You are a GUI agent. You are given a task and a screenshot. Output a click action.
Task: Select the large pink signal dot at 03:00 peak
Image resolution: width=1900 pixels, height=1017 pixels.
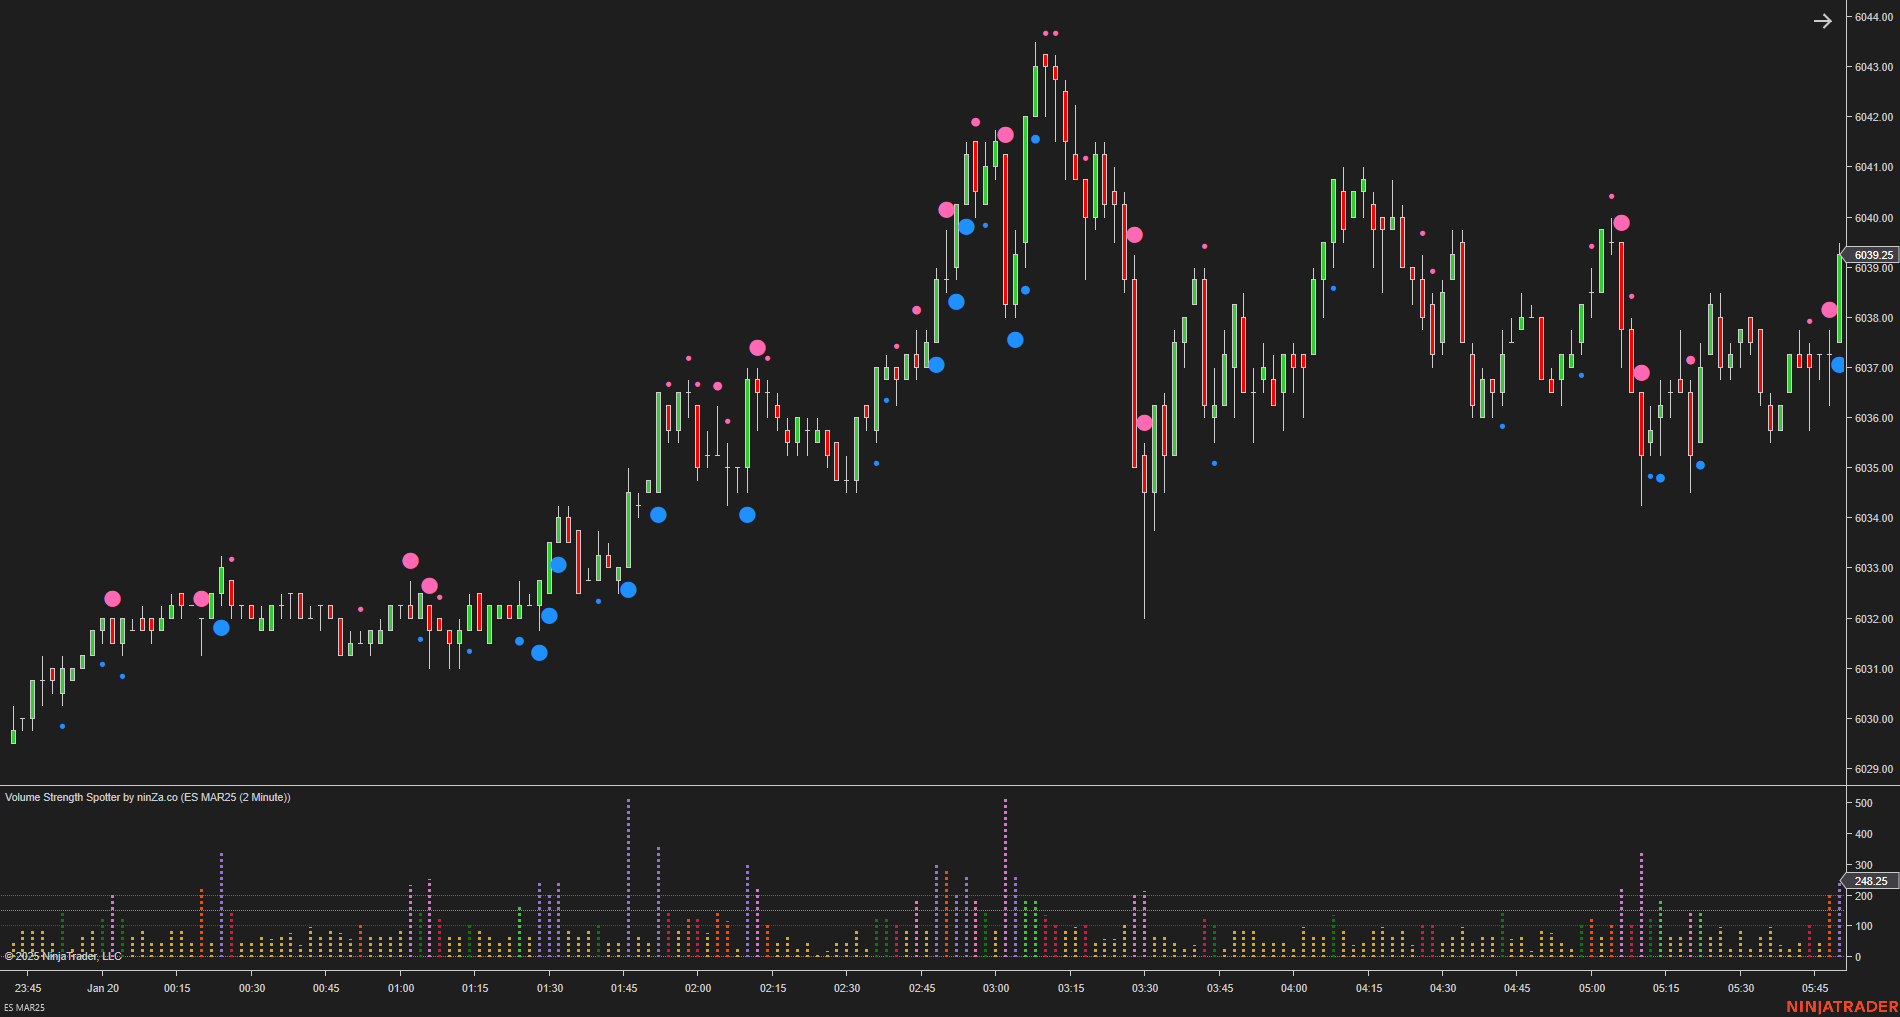(1005, 133)
